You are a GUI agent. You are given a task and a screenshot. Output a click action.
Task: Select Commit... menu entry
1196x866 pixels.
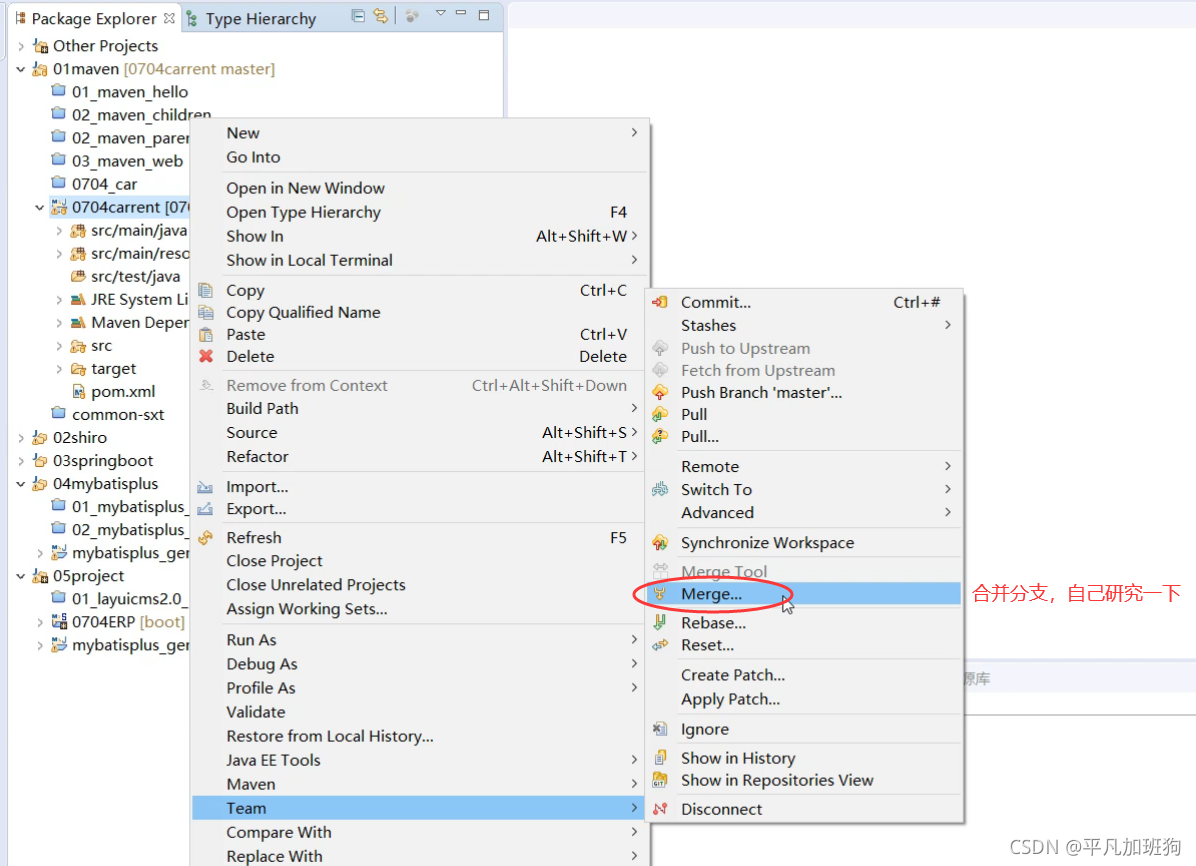tap(803, 302)
